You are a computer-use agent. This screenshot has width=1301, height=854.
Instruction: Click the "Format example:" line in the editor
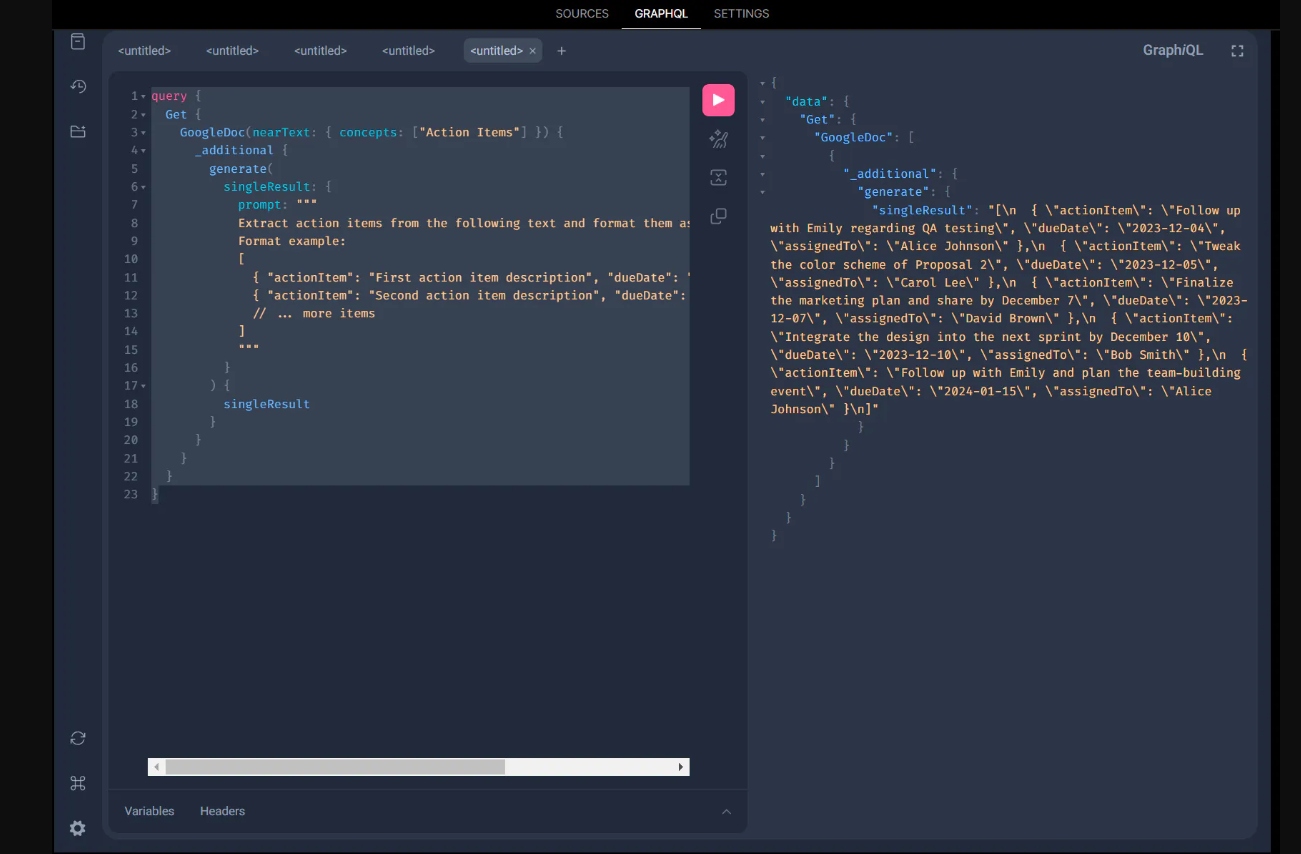click(x=292, y=241)
